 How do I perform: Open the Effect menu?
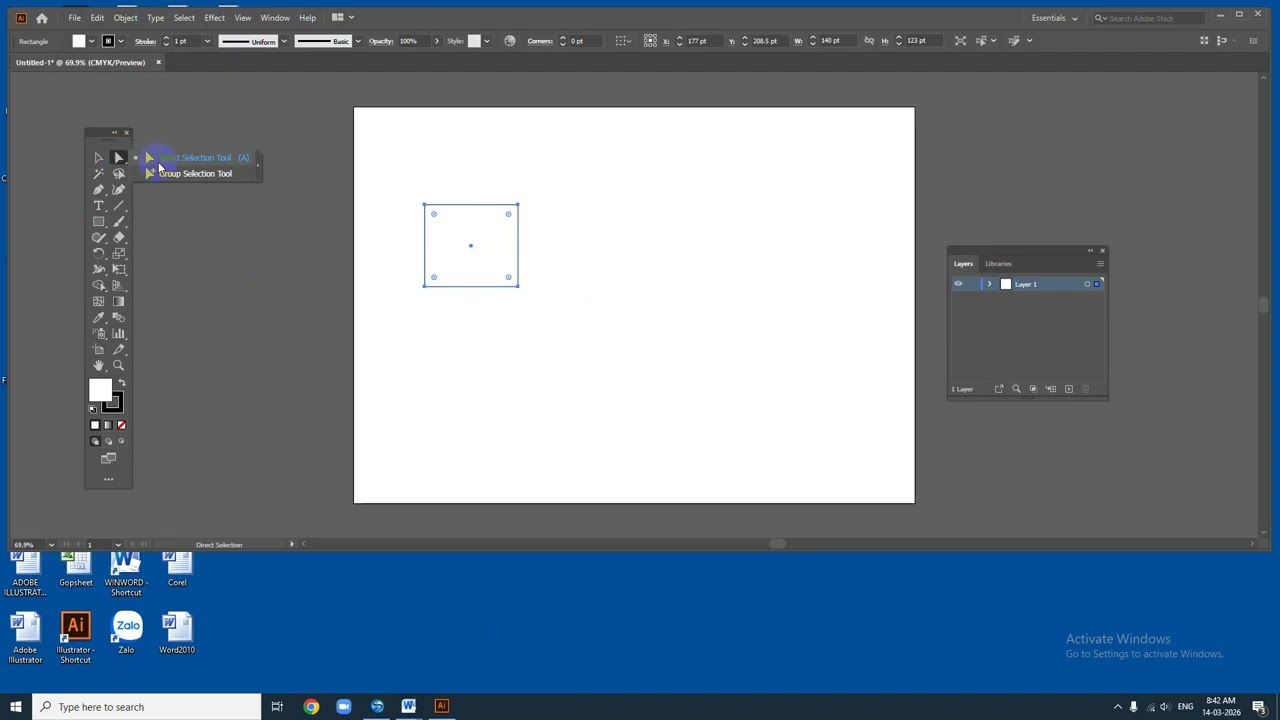click(x=214, y=18)
